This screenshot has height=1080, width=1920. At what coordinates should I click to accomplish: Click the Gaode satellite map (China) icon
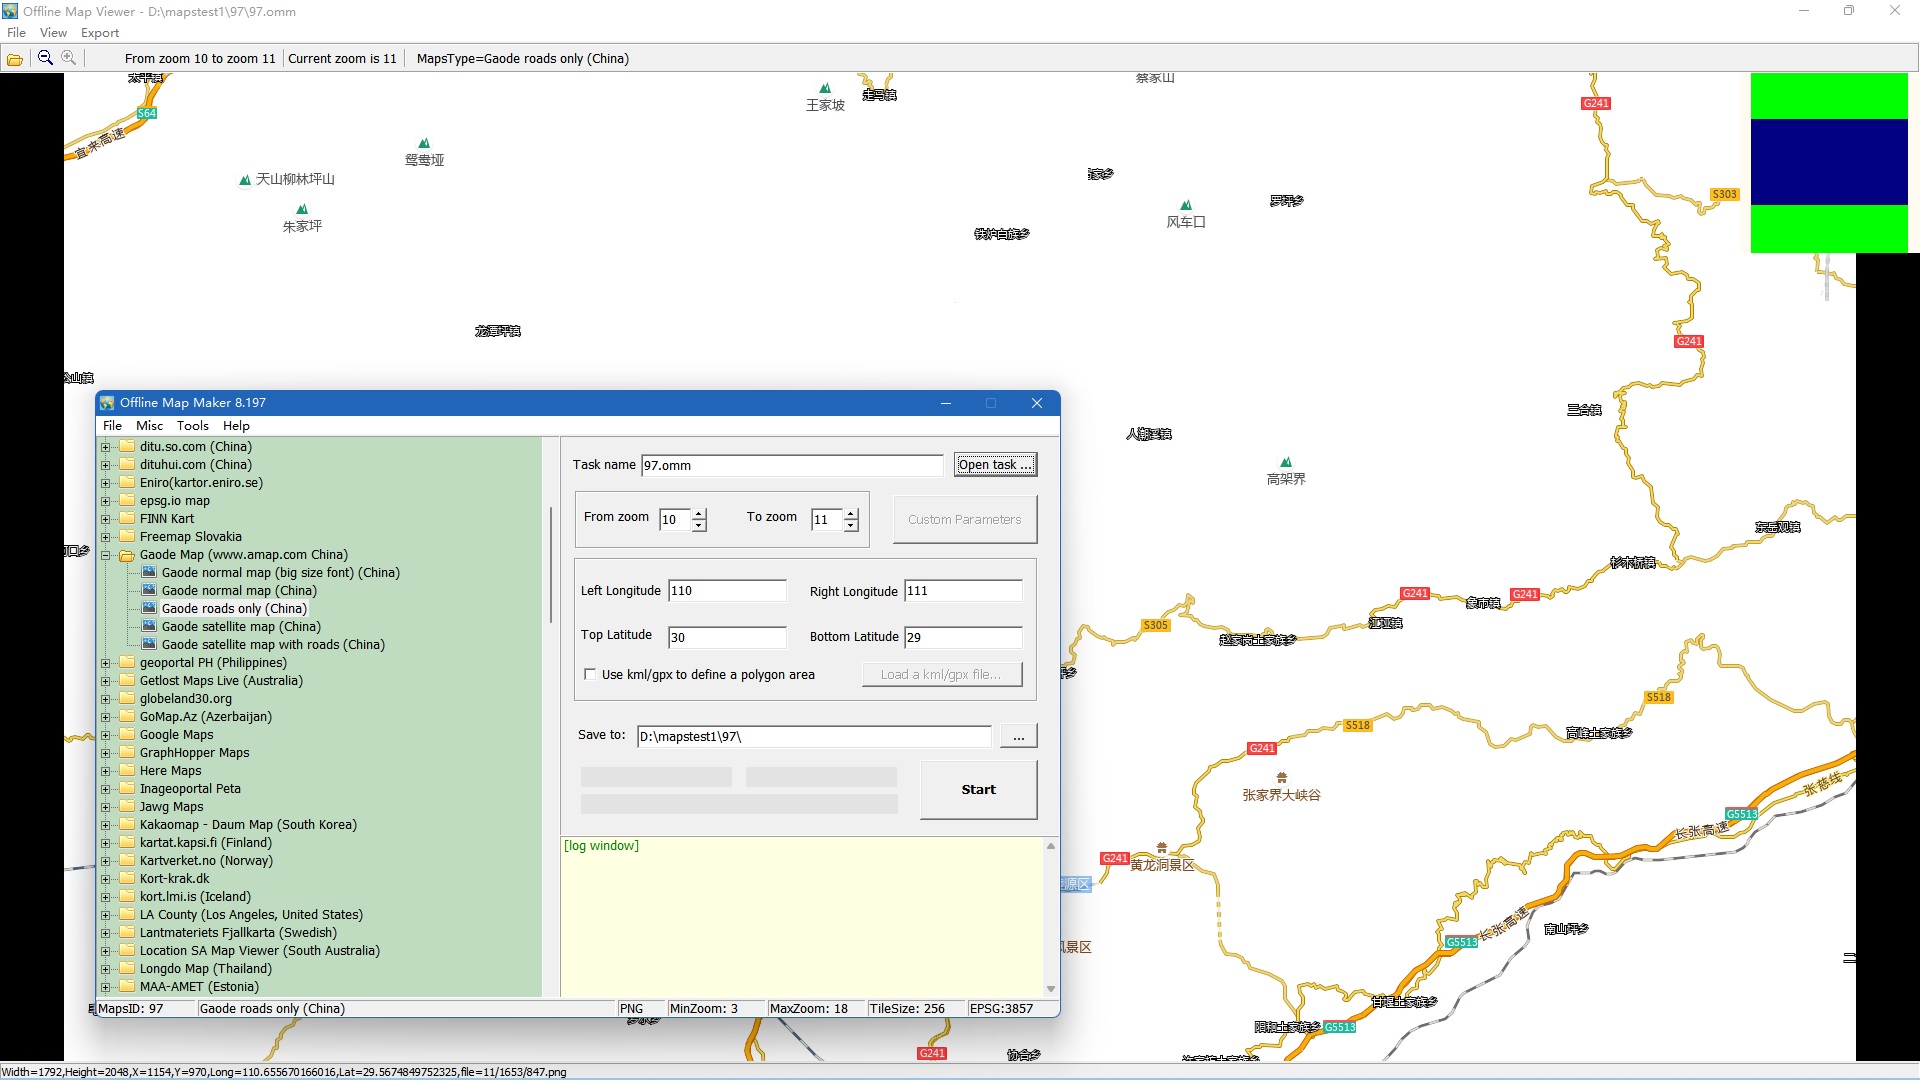point(149,627)
